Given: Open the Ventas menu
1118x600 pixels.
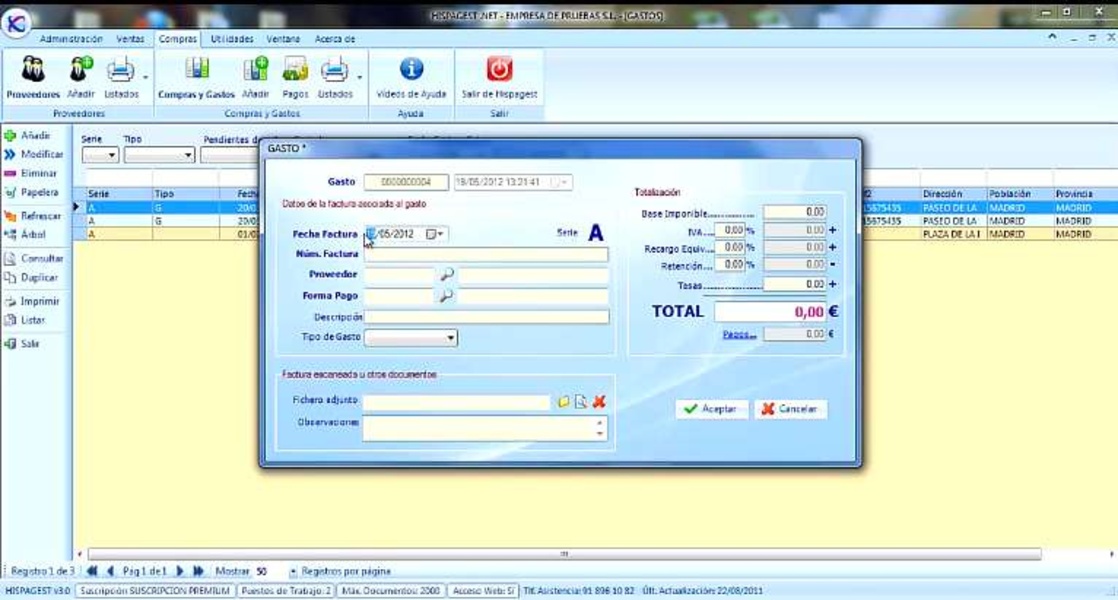Looking at the screenshot, I should [x=130, y=39].
